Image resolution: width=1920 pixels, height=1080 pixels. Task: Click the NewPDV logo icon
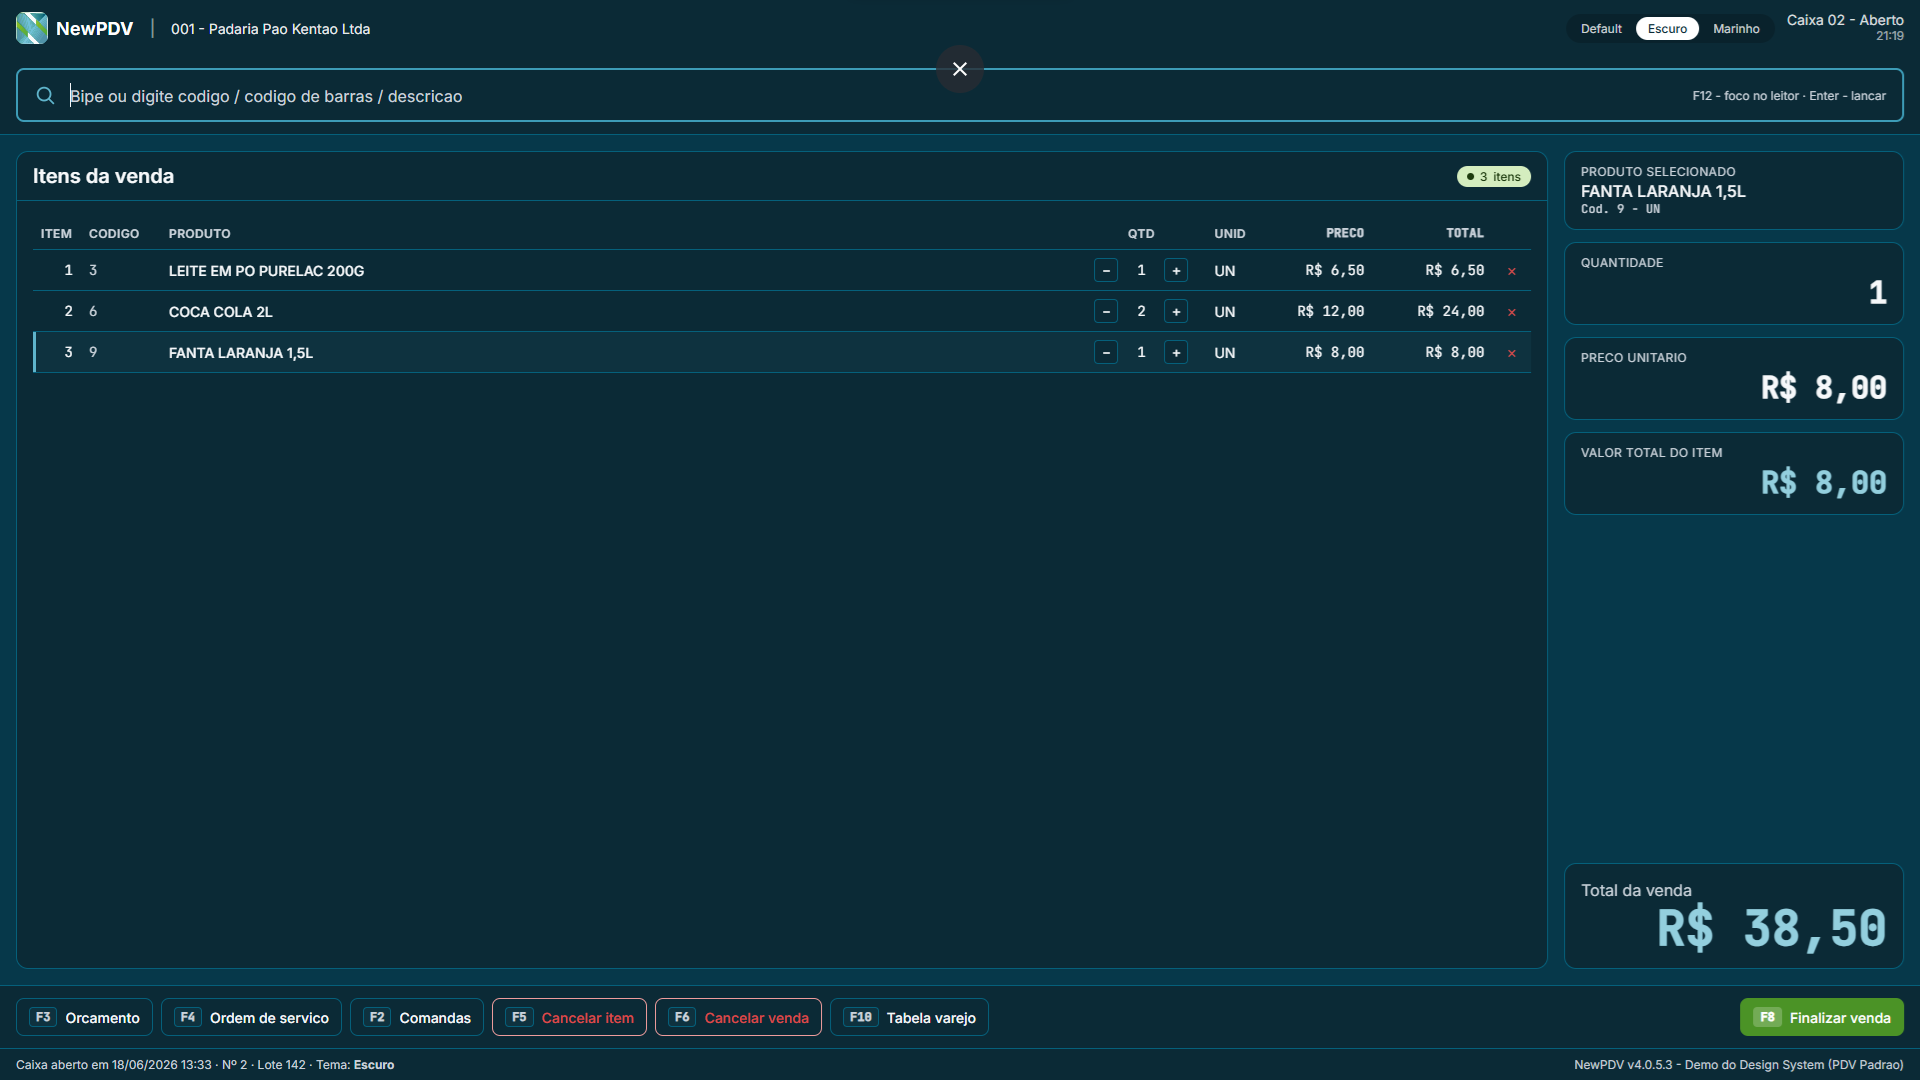pos(32,28)
